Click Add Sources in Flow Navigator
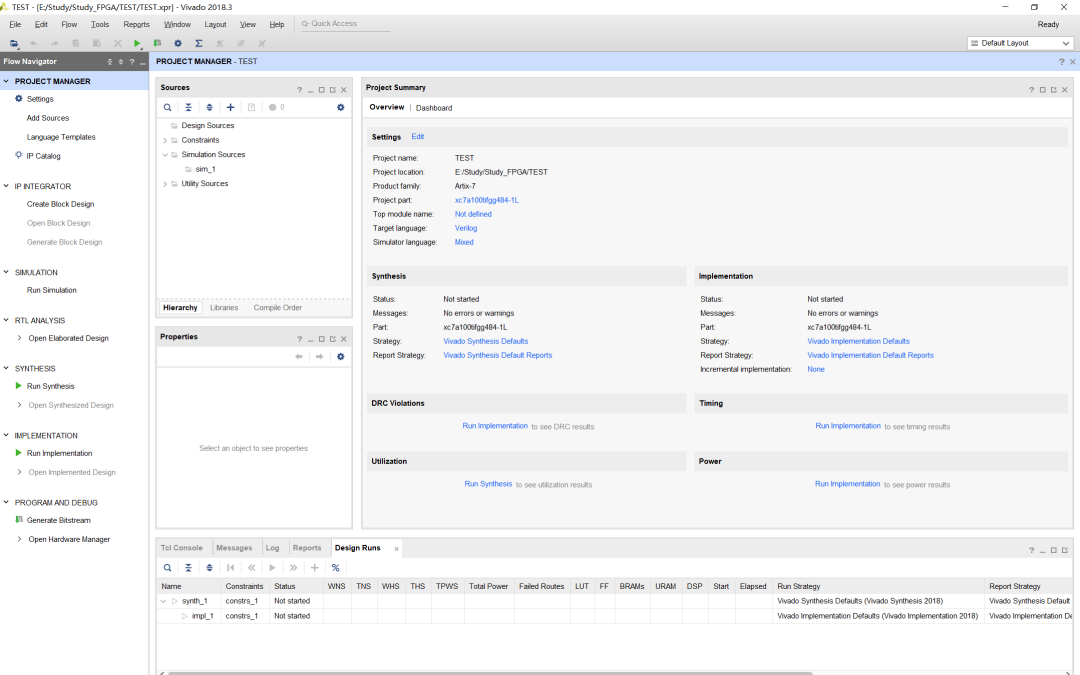 tap(48, 118)
